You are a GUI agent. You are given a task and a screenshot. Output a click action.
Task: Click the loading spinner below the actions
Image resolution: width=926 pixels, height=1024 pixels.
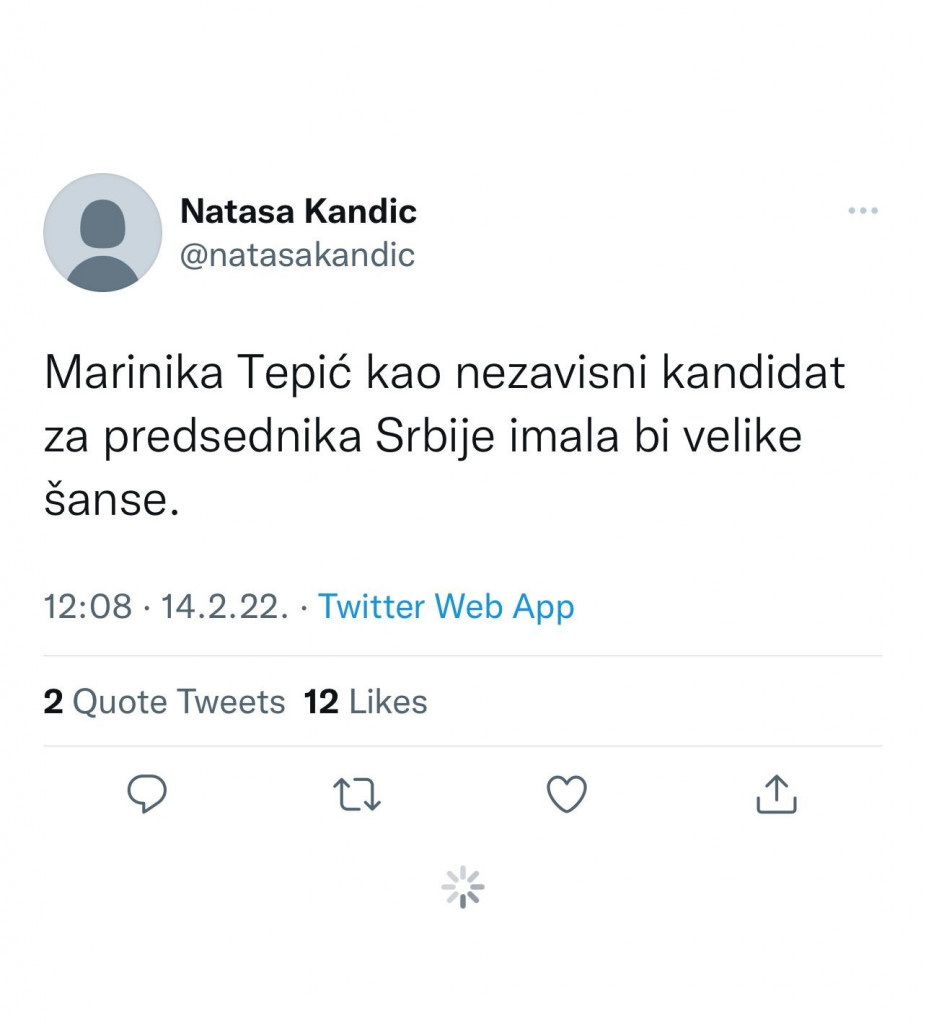point(462,884)
